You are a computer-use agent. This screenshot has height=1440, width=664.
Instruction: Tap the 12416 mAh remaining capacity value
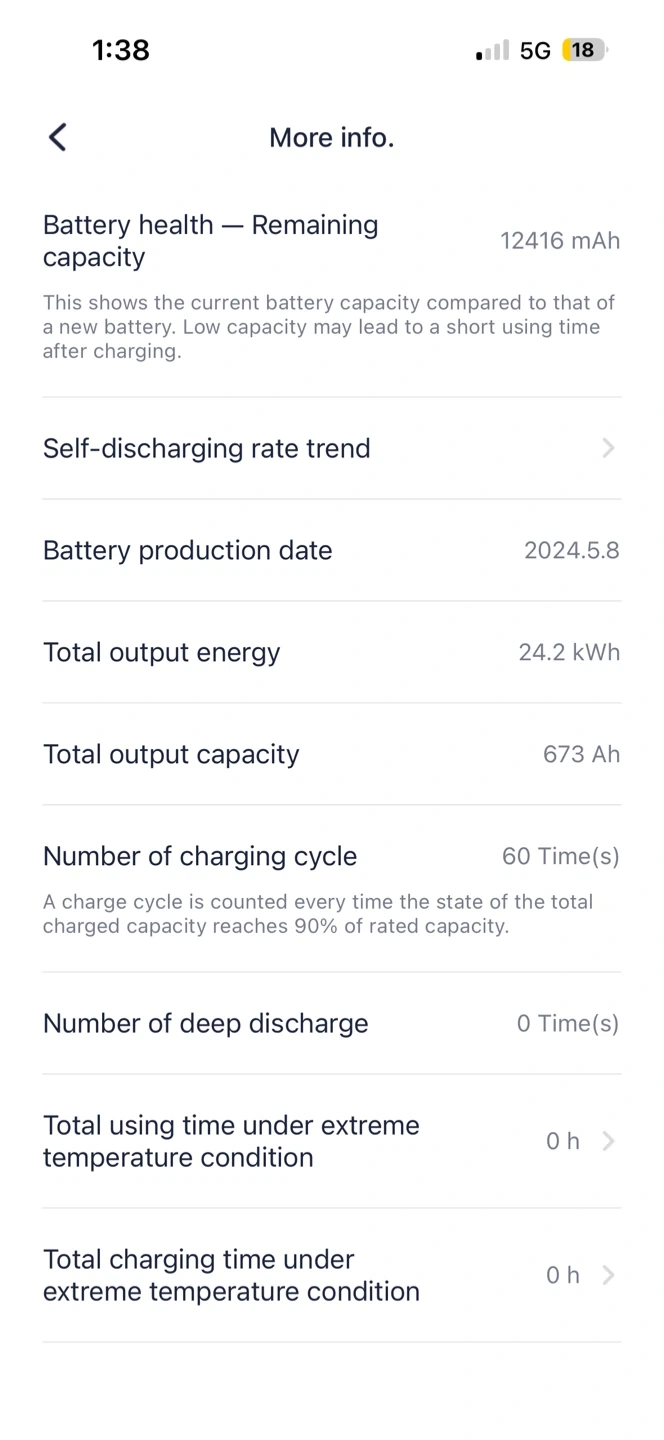click(560, 241)
